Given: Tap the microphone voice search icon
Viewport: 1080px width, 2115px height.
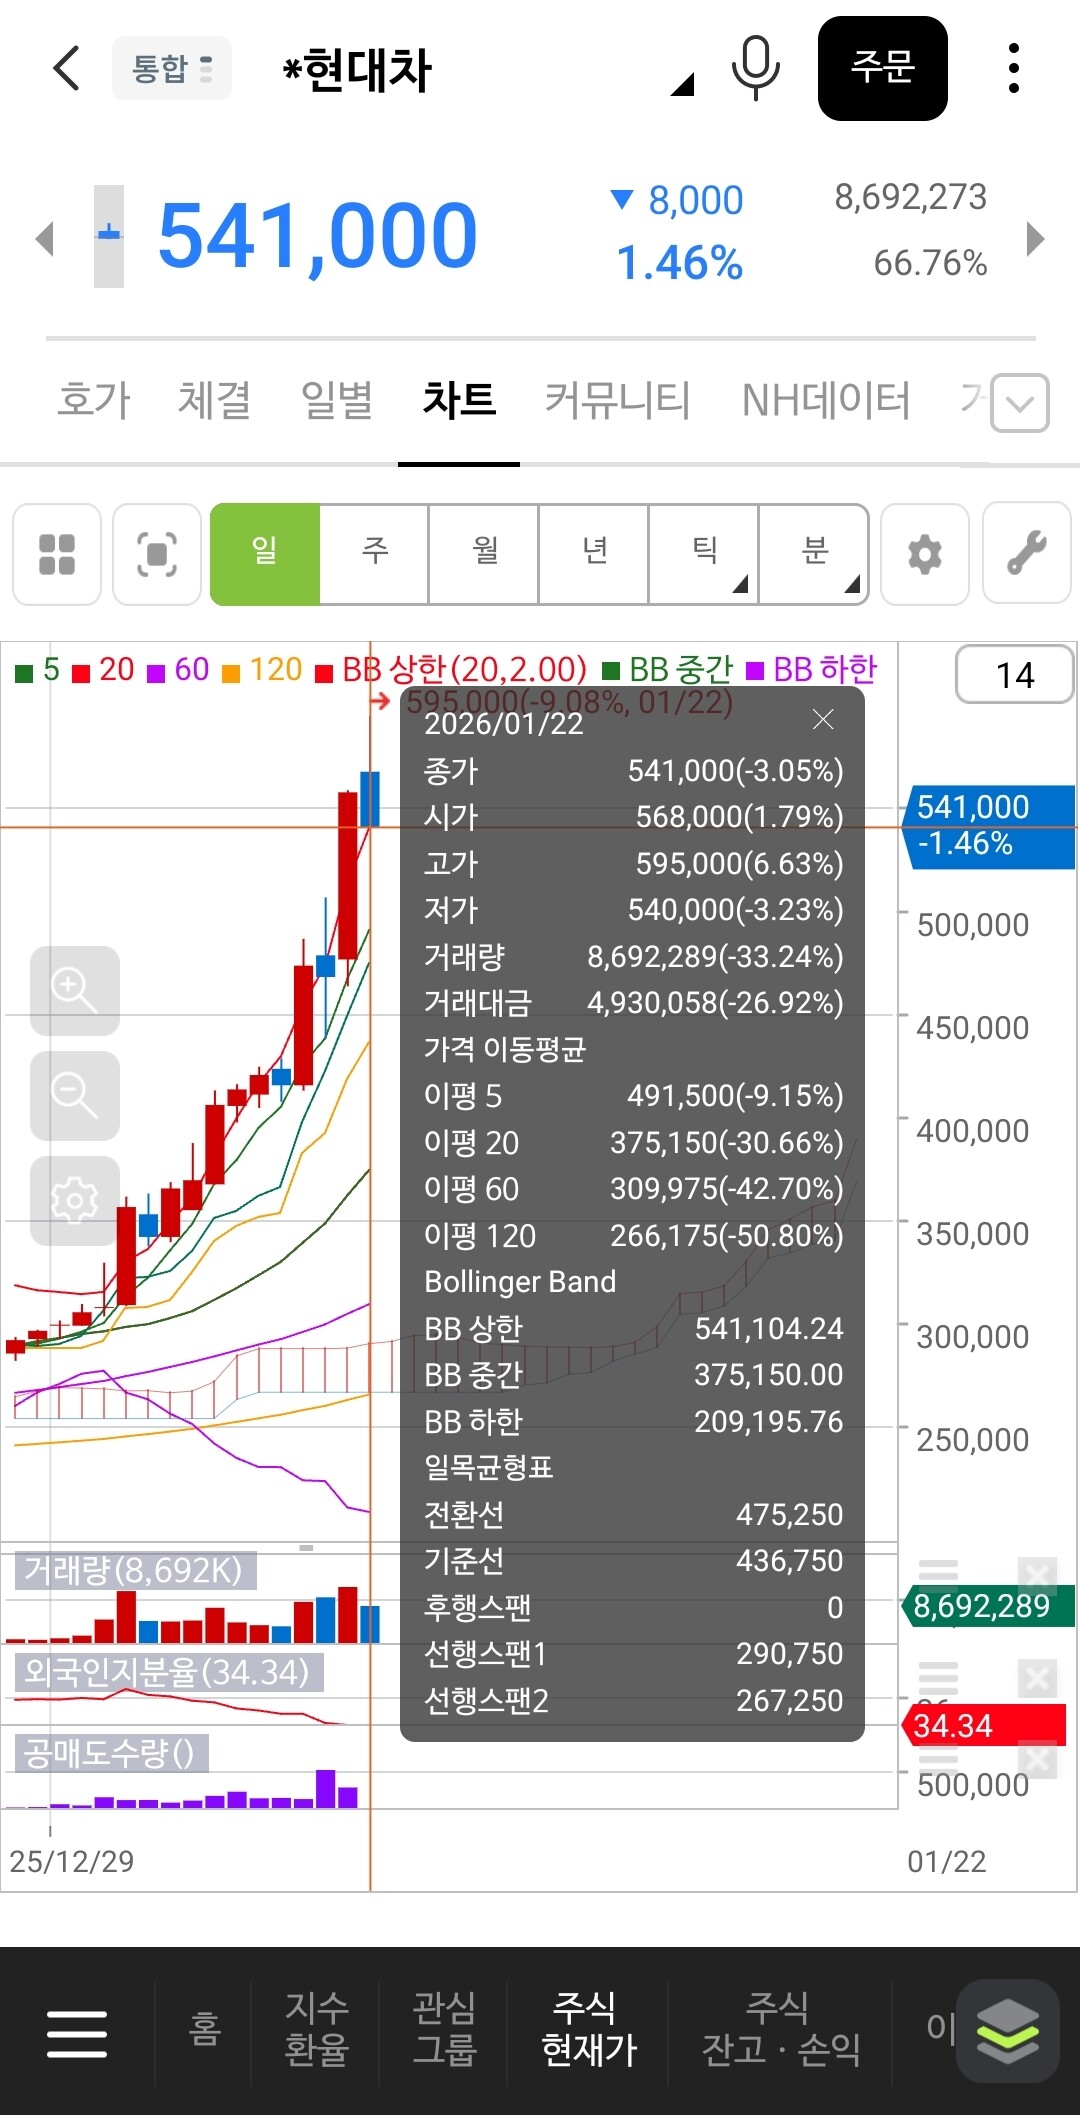Looking at the screenshot, I should point(755,68).
